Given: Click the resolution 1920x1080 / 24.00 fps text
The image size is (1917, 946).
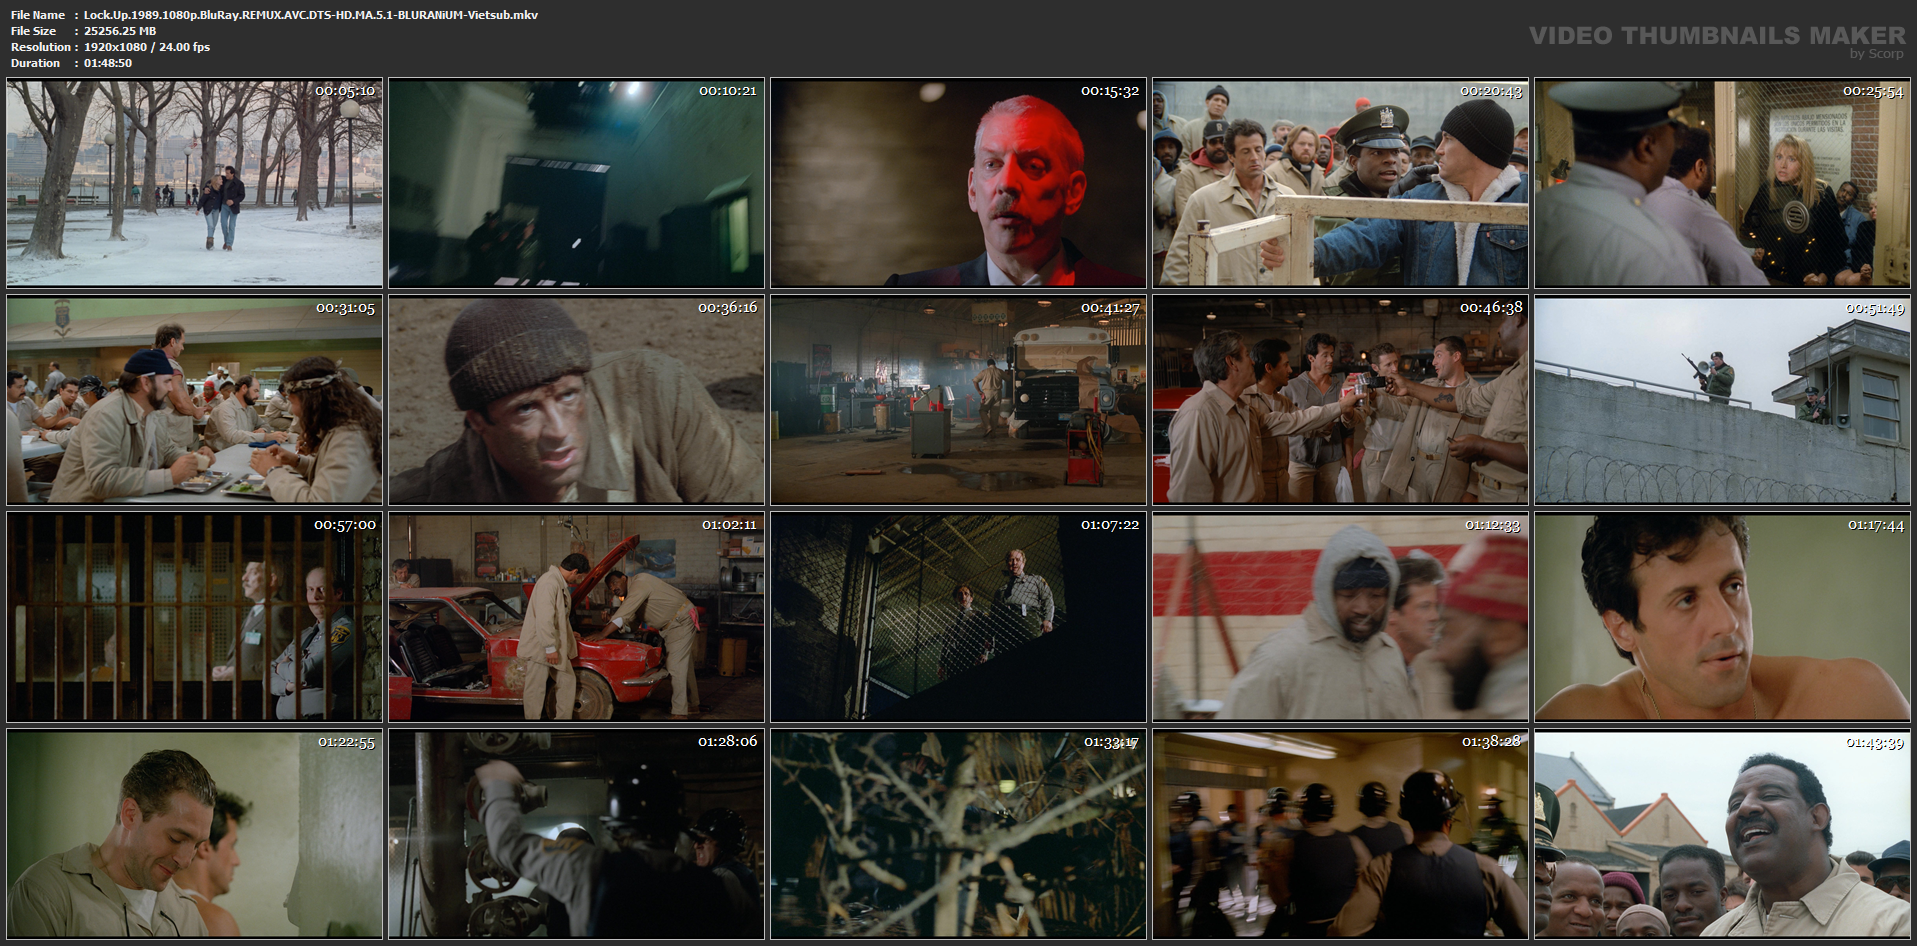Looking at the screenshot, I should [147, 47].
